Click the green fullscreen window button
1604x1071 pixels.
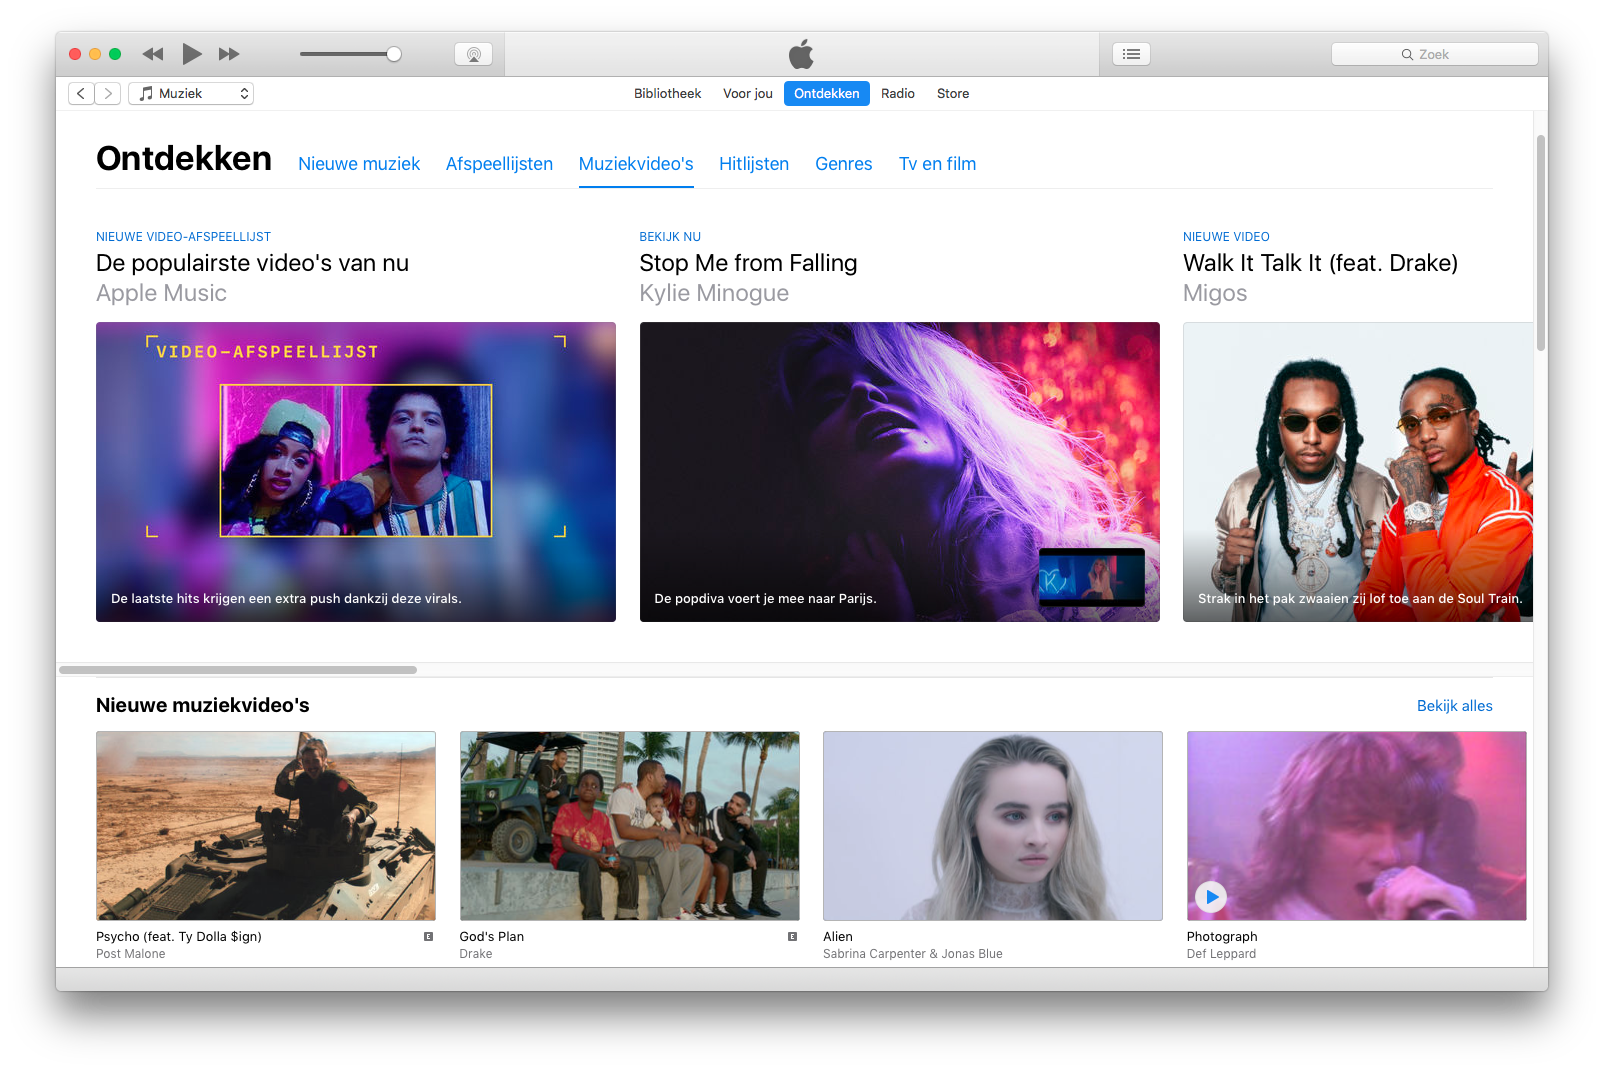tap(115, 54)
